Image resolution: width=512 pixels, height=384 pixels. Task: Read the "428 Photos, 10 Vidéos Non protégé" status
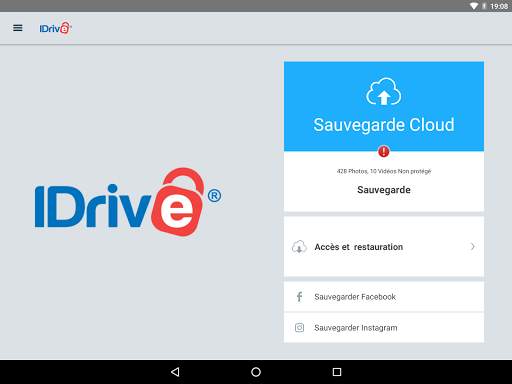[x=384, y=171]
